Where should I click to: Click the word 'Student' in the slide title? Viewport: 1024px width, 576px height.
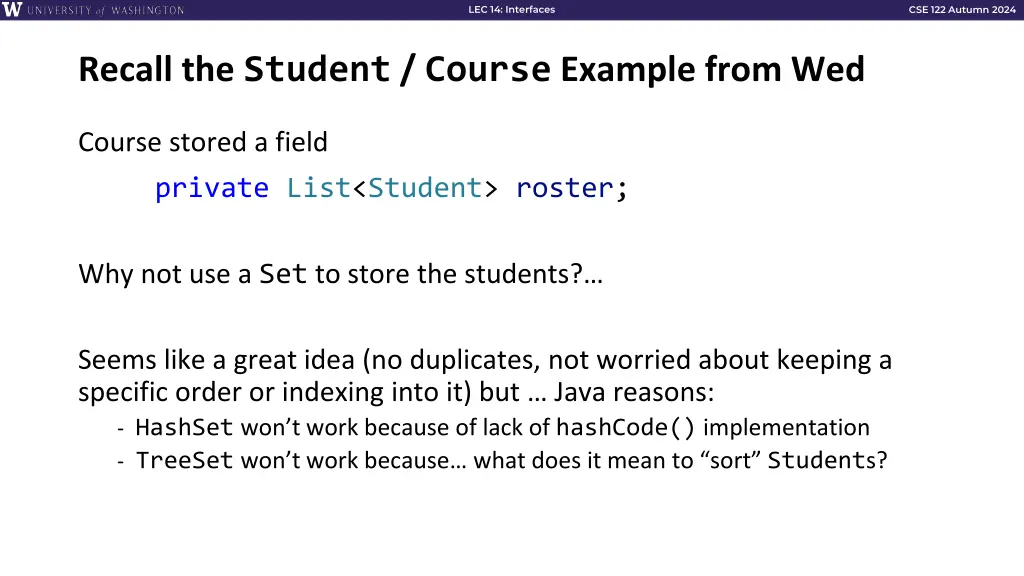click(317, 69)
